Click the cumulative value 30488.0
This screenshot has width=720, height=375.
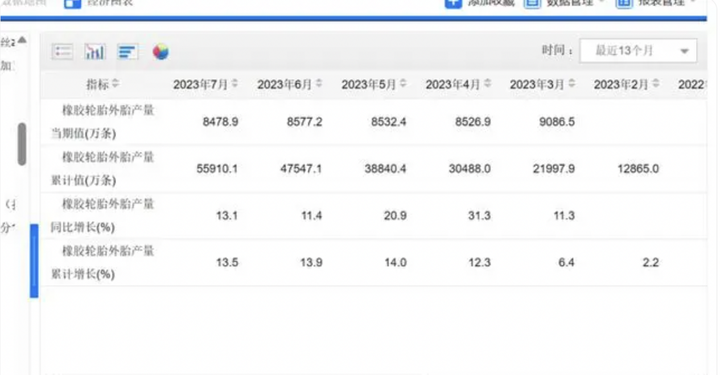pos(470,169)
